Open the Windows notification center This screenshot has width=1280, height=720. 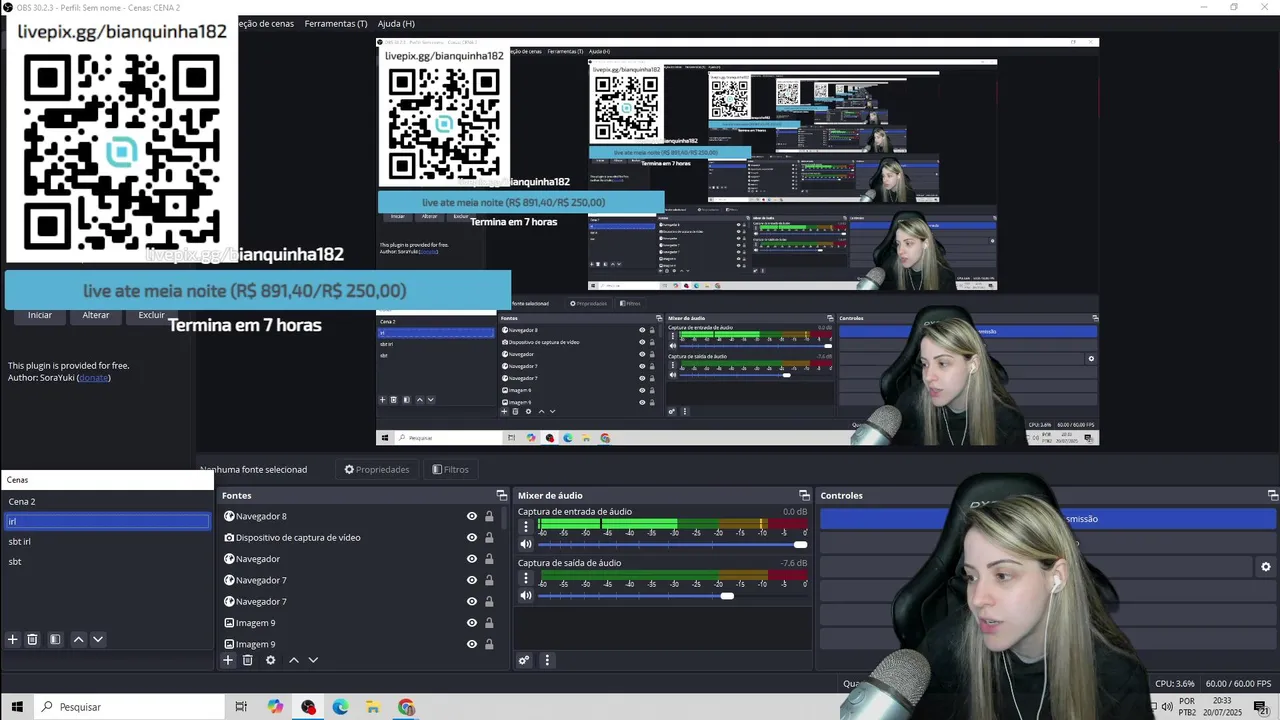tap(1260, 707)
